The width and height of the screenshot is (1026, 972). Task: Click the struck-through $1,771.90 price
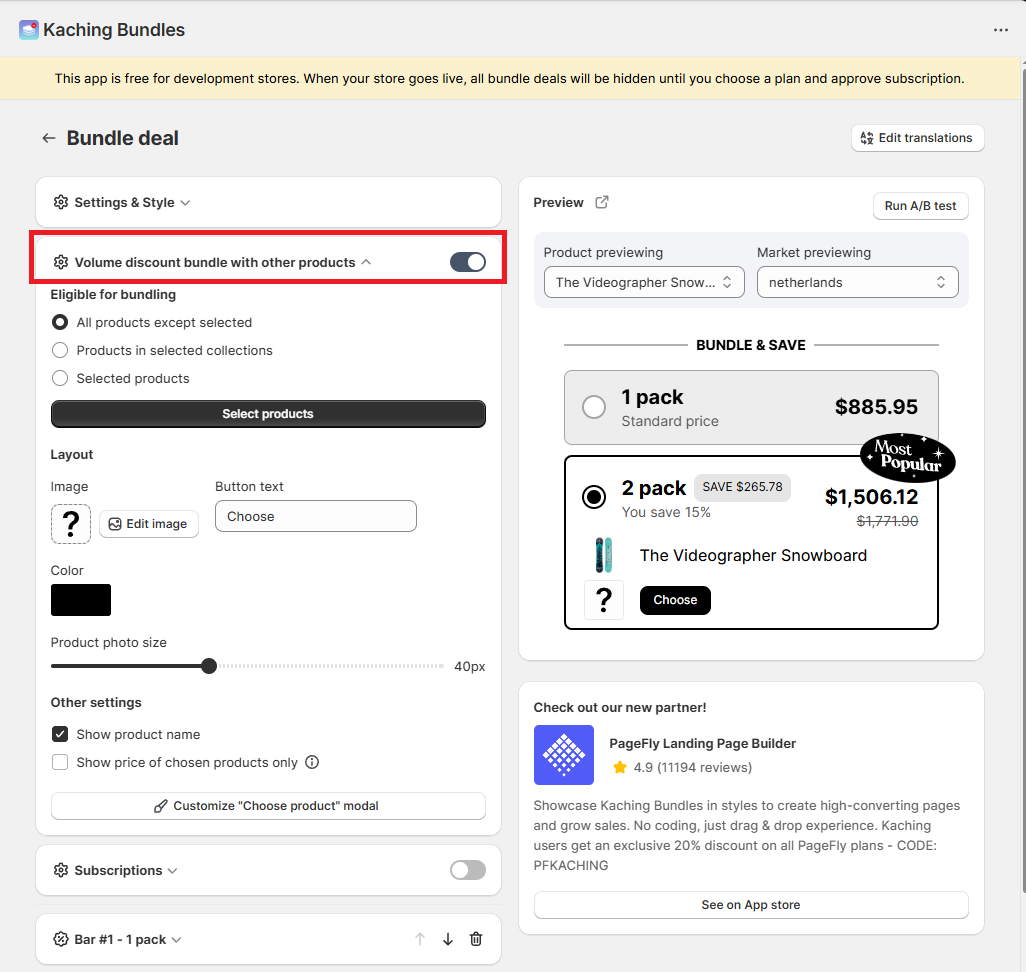click(887, 521)
